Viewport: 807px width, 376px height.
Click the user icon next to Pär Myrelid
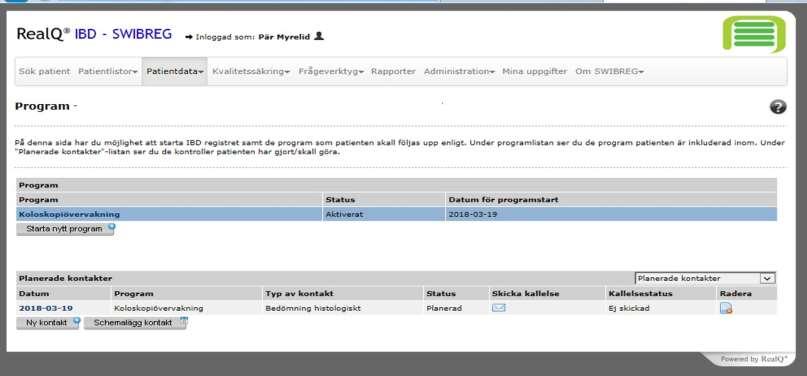point(319,37)
